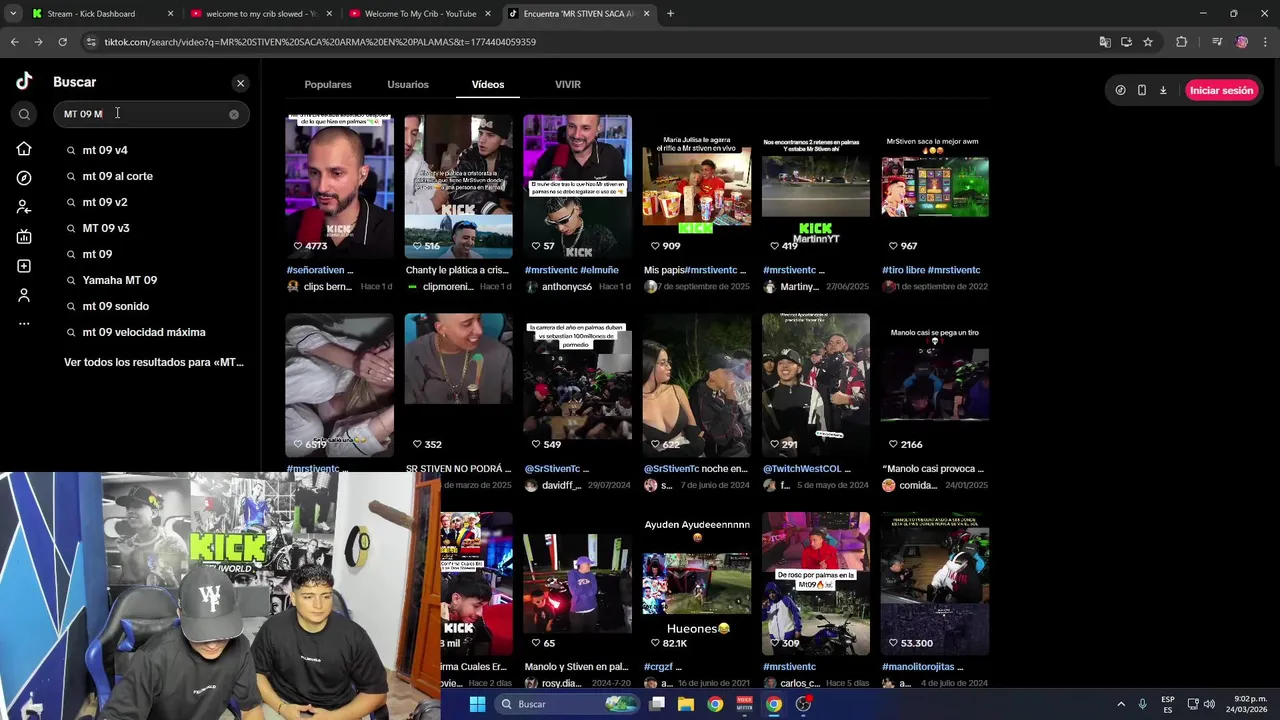Open the three-dots More icon in sidebar
The image size is (1280, 720).
pos(24,323)
